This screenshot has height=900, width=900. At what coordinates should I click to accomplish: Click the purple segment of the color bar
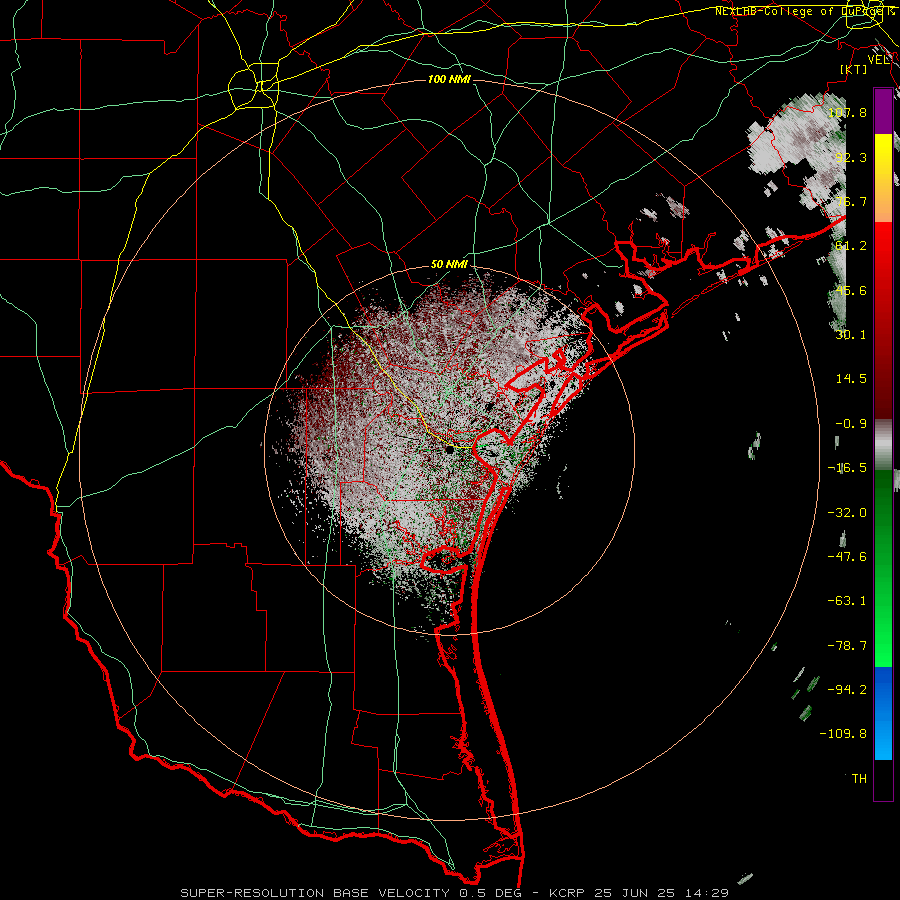tap(883, 112)
